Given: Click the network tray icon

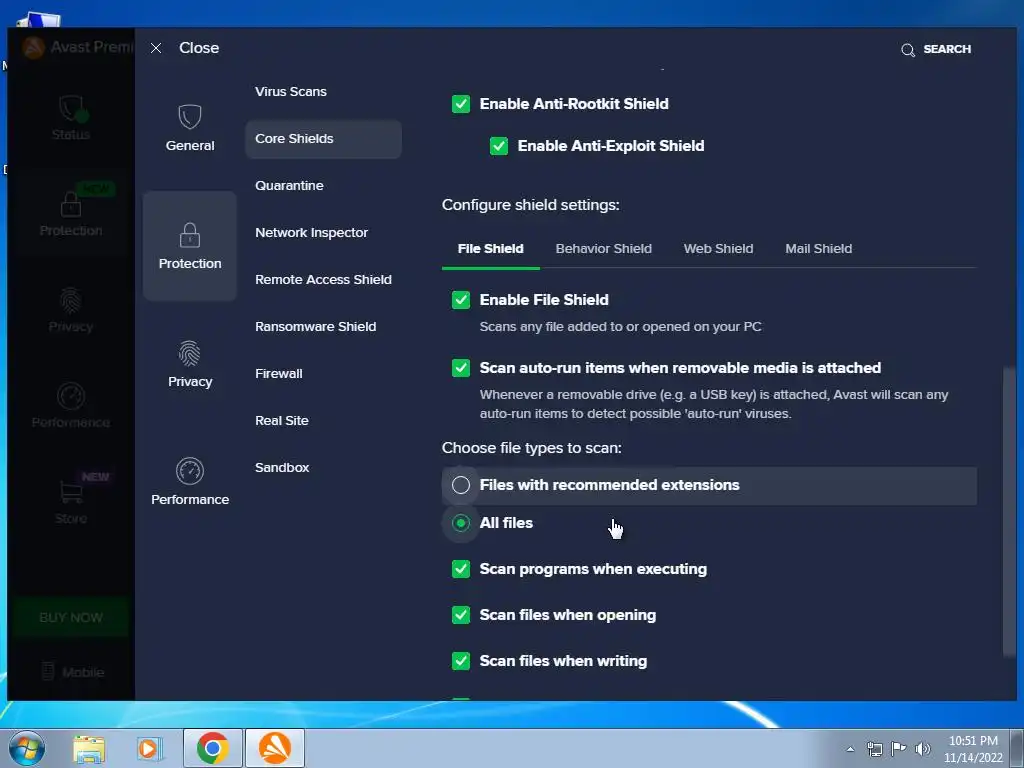Looking at the screenshot, I should [x=874, y=749].
